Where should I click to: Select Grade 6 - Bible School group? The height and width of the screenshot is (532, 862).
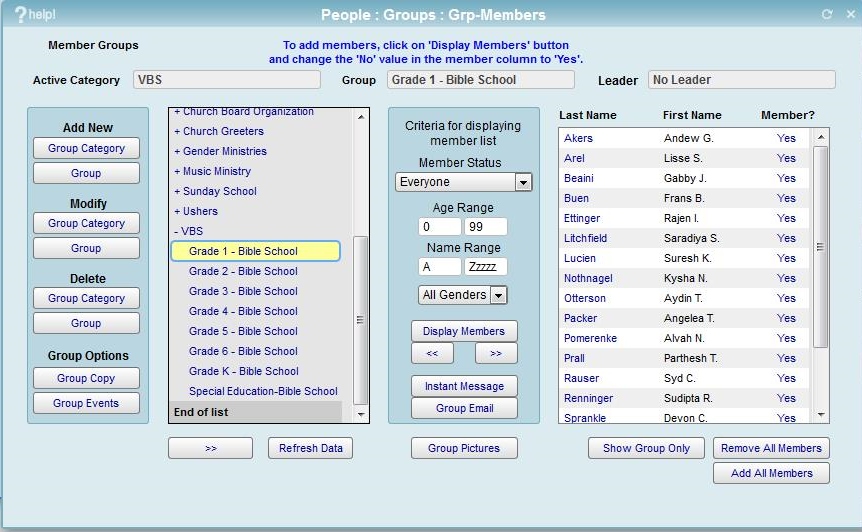pyautogui.click(x=243, y=351)
